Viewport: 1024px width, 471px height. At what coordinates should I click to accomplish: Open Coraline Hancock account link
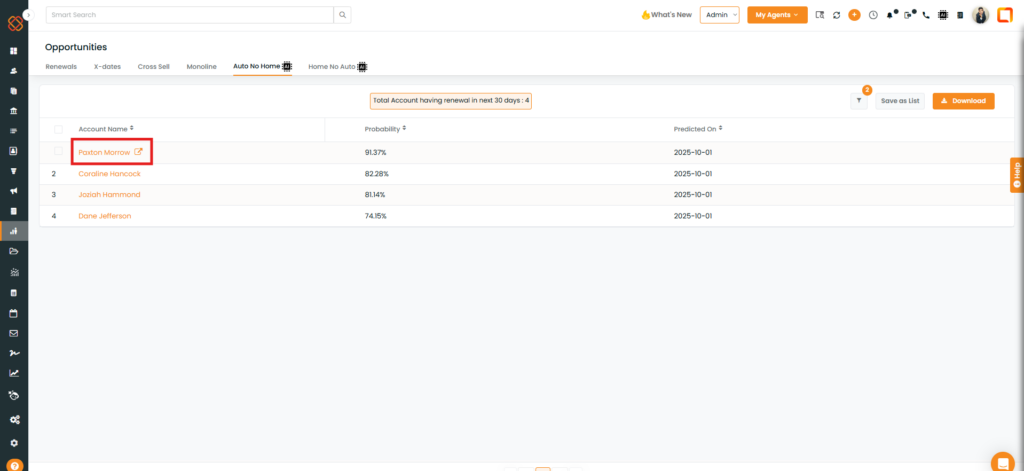pyautogui.click(x=109, y=174)
